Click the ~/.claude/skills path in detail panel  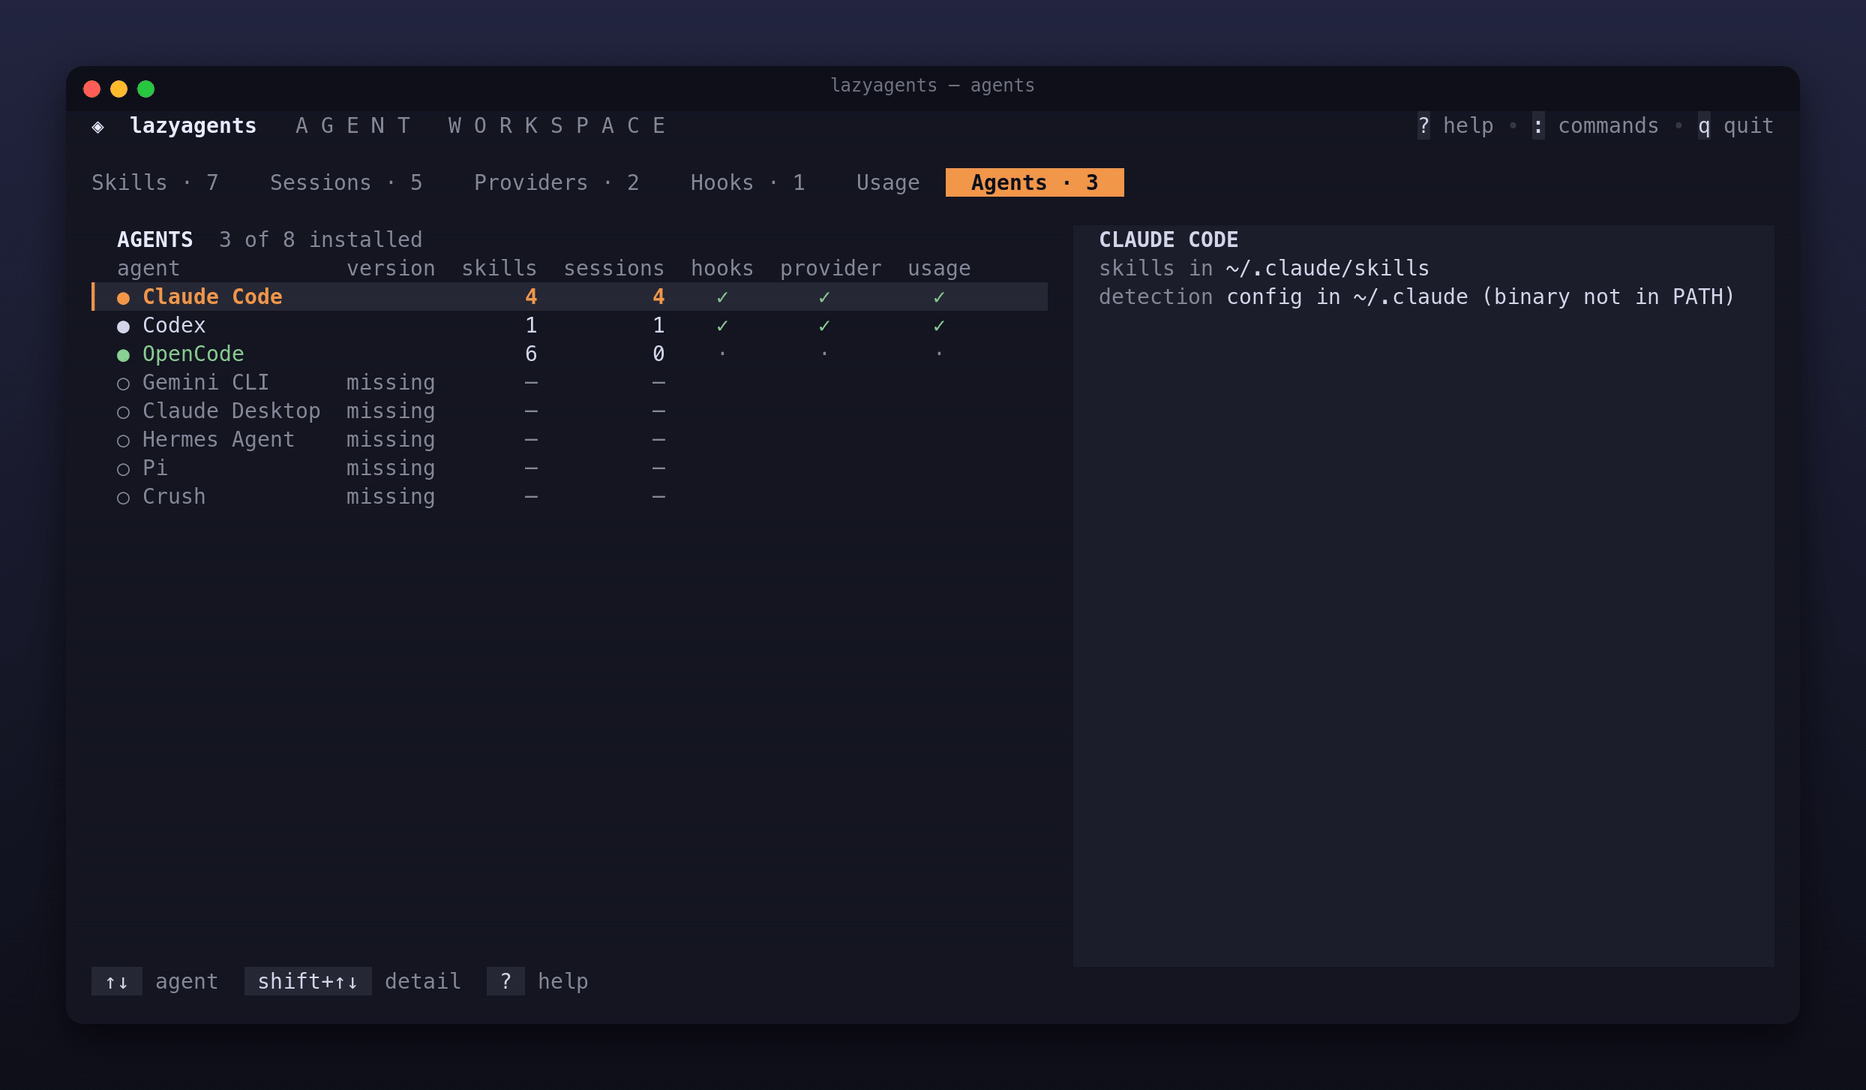click(x=1327, y=269)
